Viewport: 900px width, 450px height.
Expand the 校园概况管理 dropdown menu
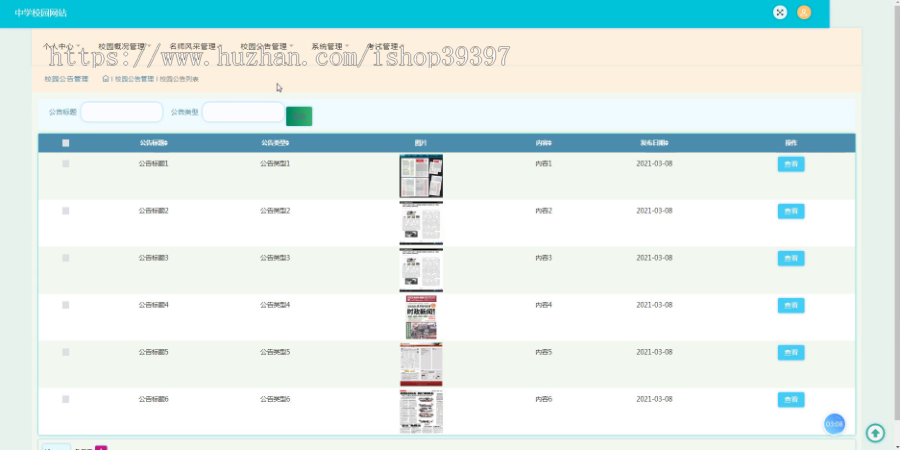click(124, 46)
